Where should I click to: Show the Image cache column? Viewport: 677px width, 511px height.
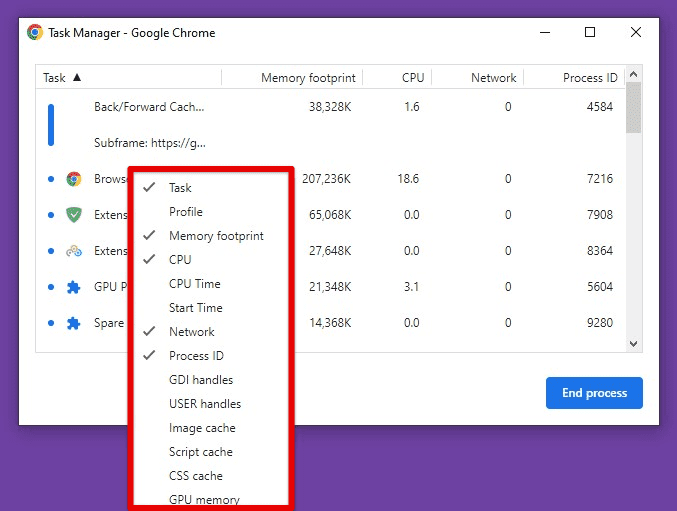click(211, 428)
